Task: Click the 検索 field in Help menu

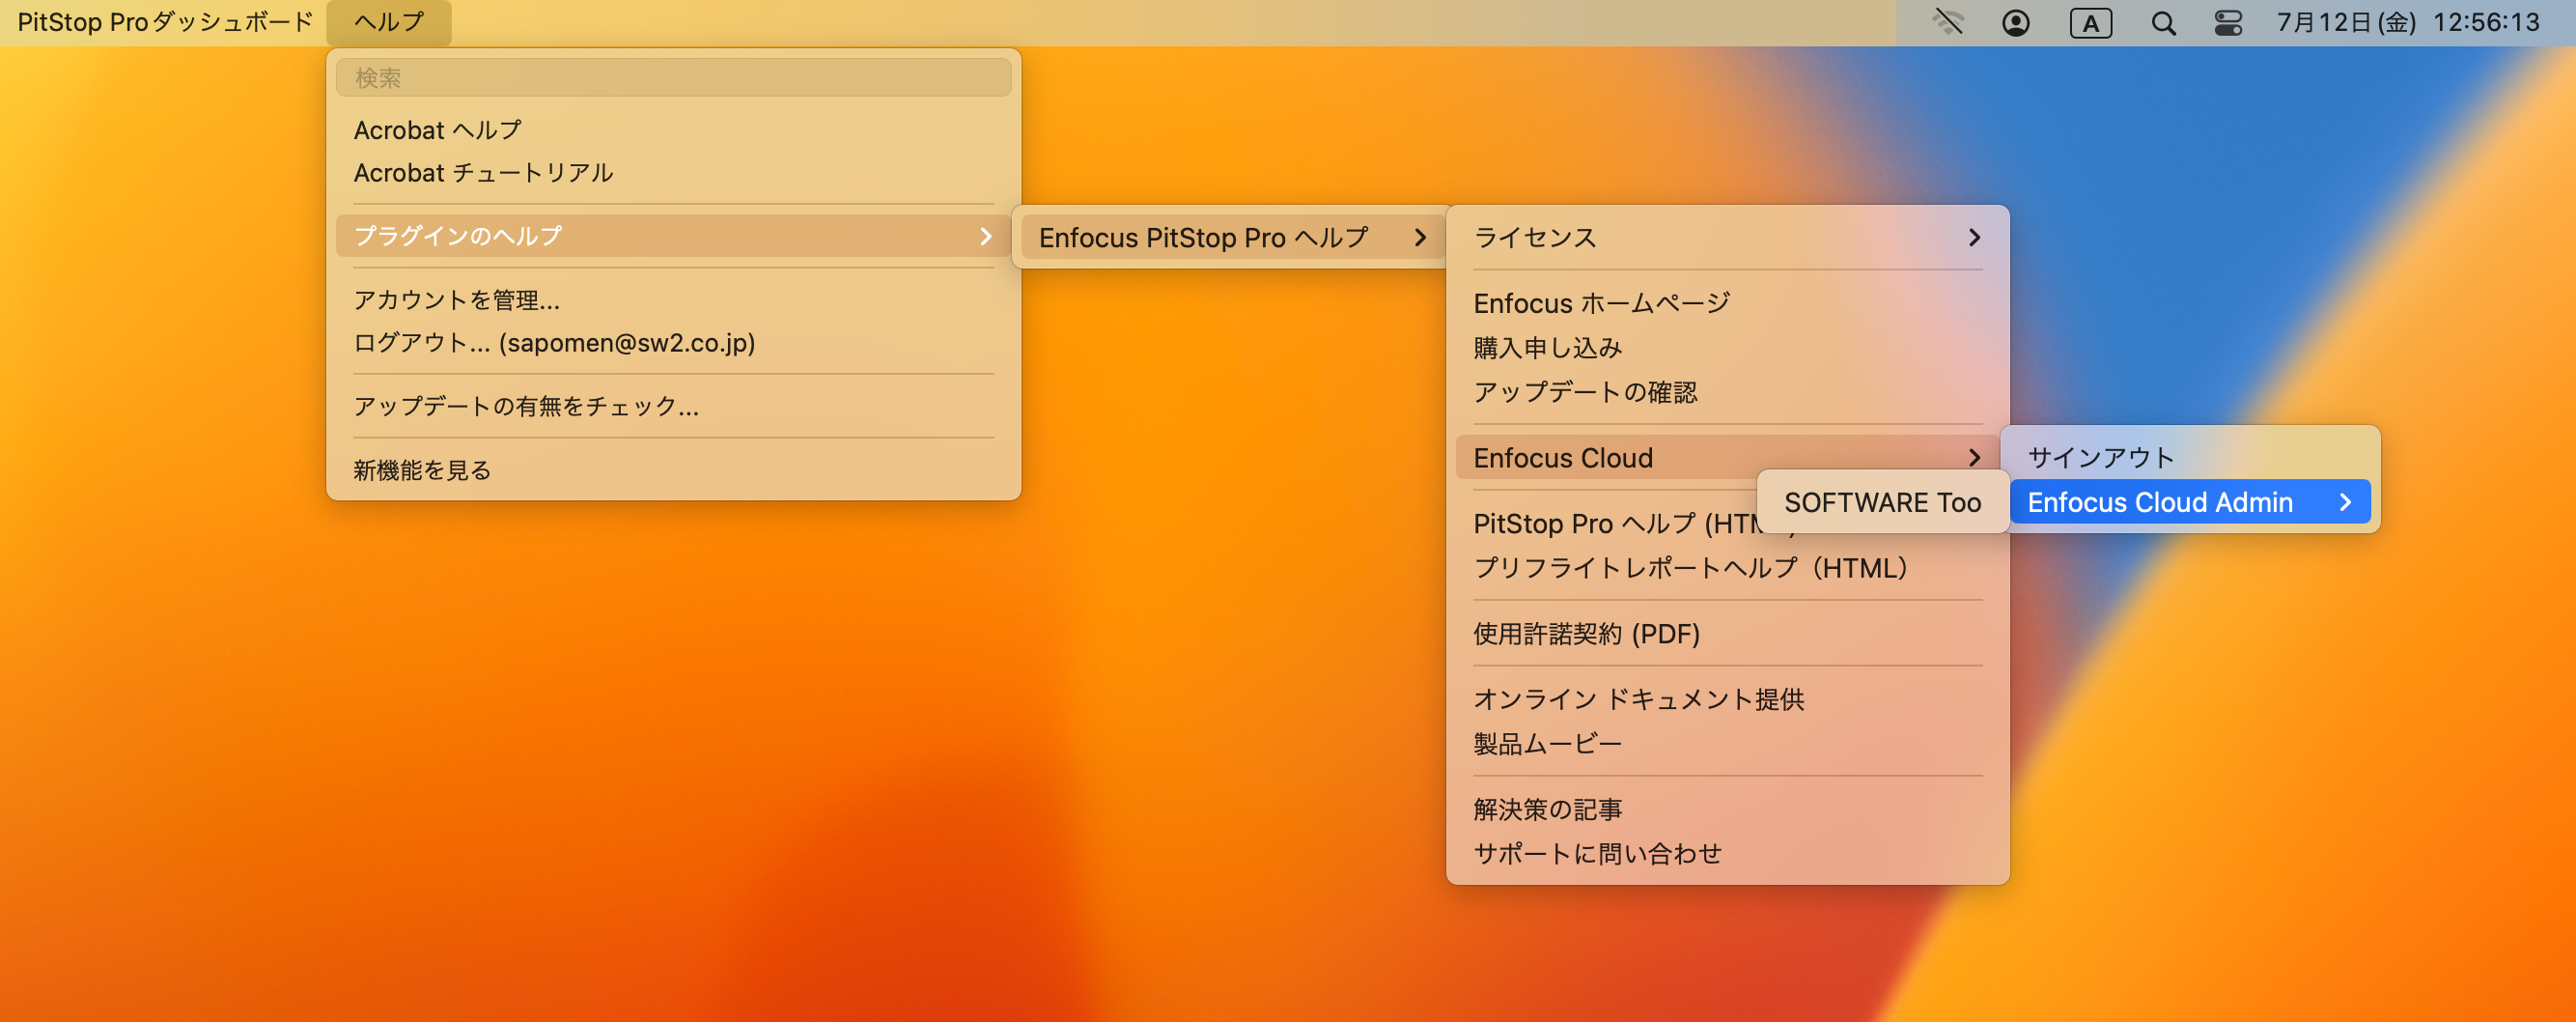Action: click(x=673, y=77)
